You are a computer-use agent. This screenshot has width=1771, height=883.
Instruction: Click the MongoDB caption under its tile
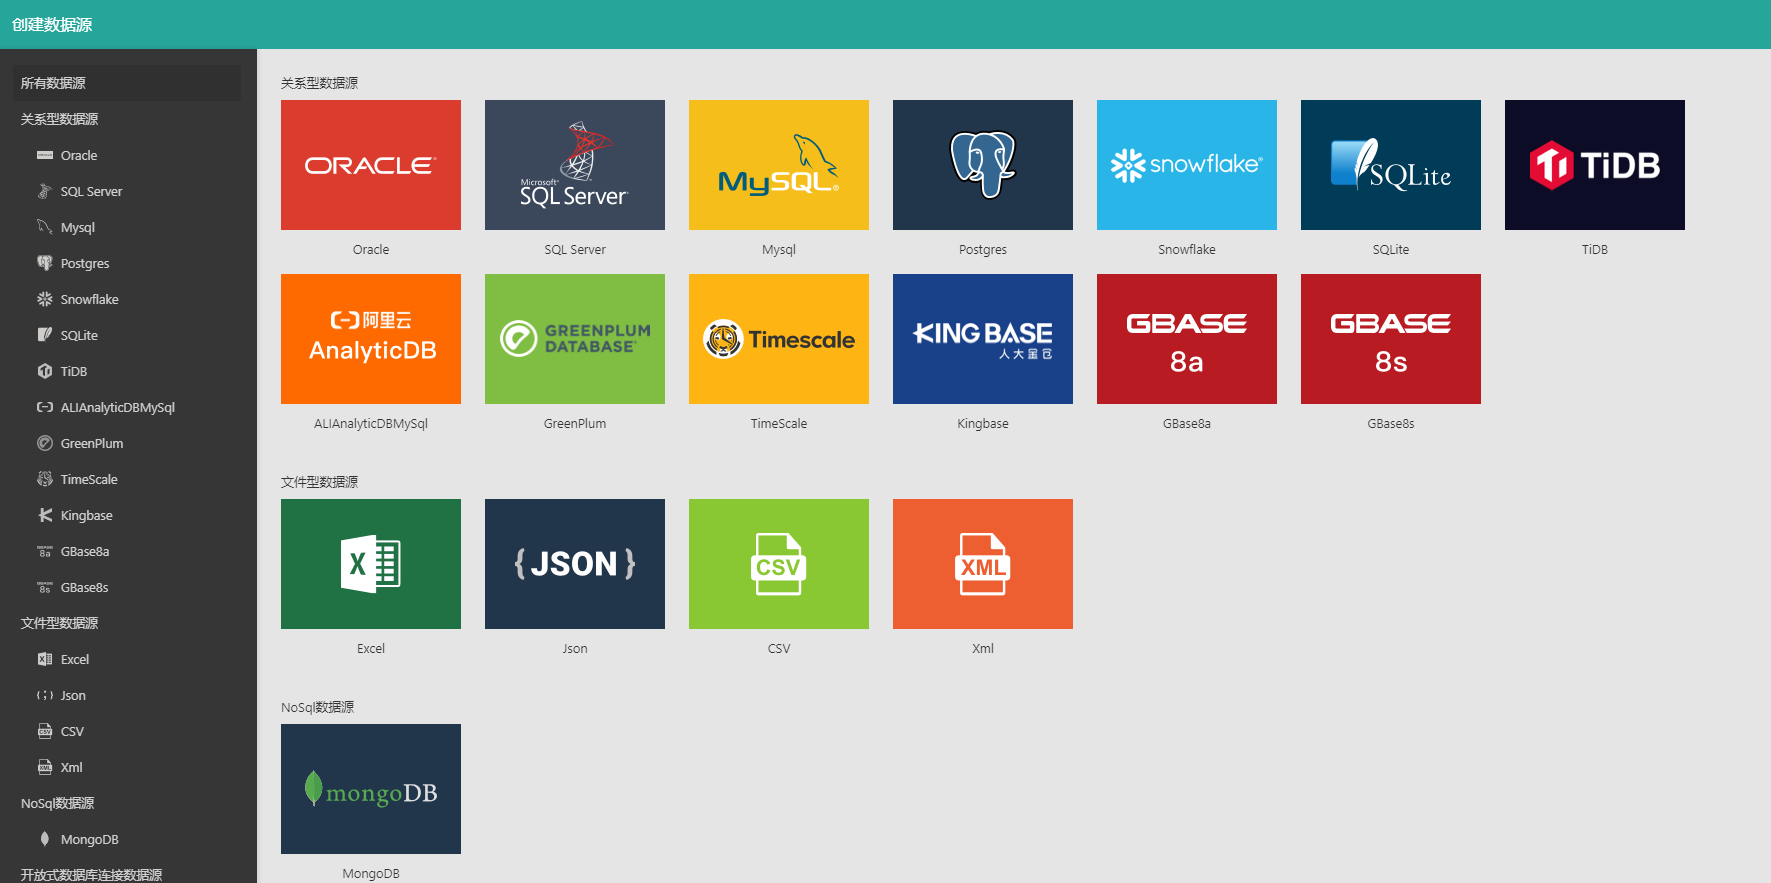[371, 873]
